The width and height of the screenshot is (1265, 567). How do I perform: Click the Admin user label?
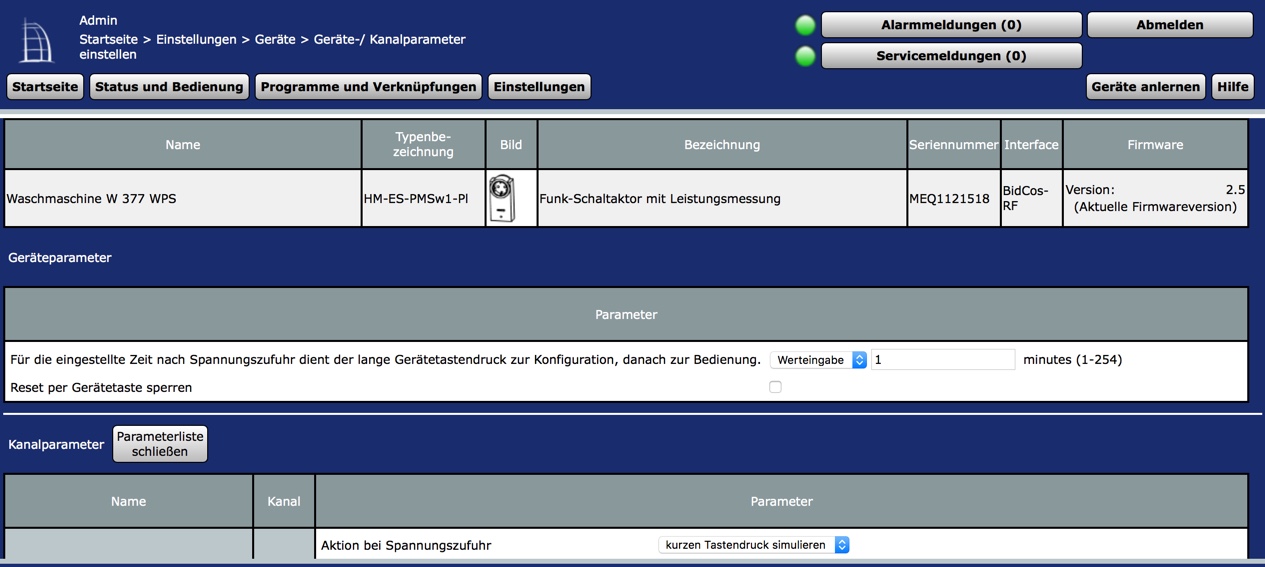[x=98, y=20]
